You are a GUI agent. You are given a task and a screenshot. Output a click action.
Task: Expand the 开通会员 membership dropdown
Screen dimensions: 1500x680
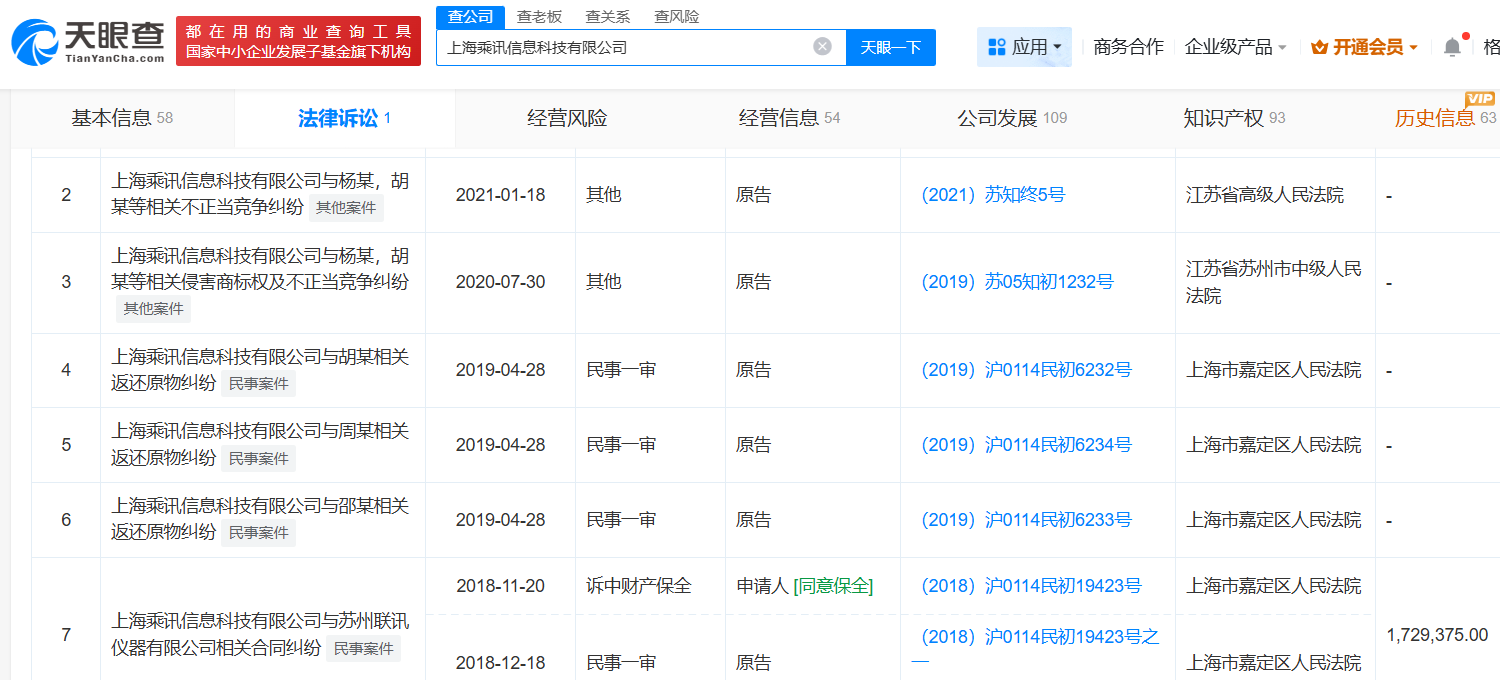(x=1364, y=47)
